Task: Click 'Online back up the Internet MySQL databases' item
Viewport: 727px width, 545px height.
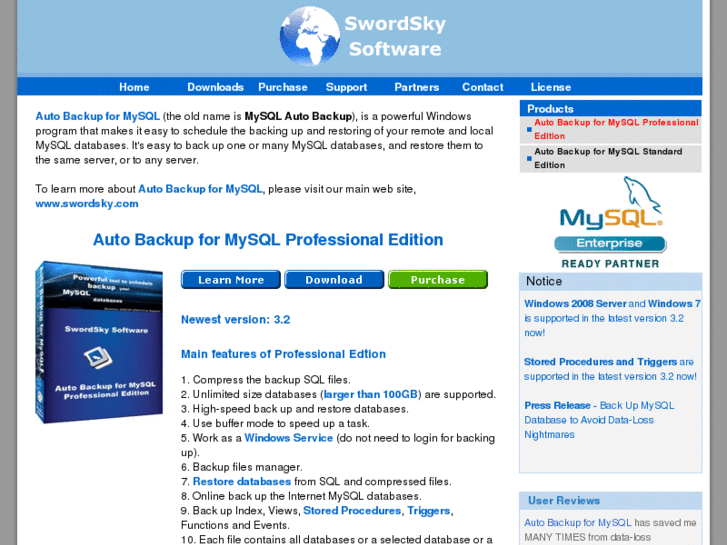Action: coord(301,496)
